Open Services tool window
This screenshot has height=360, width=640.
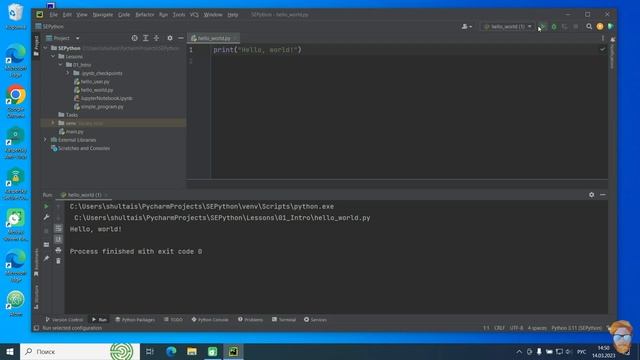pos(315,320)
